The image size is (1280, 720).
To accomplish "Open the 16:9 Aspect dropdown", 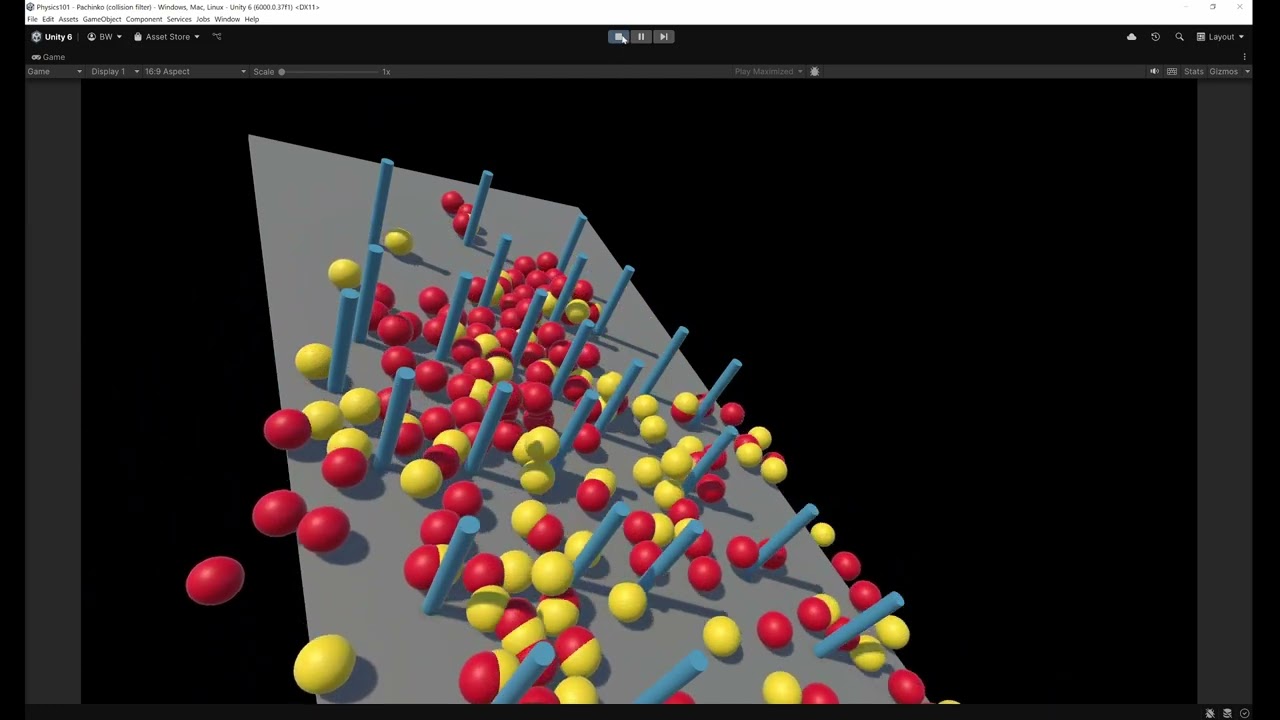I will (x=195, y=71).
